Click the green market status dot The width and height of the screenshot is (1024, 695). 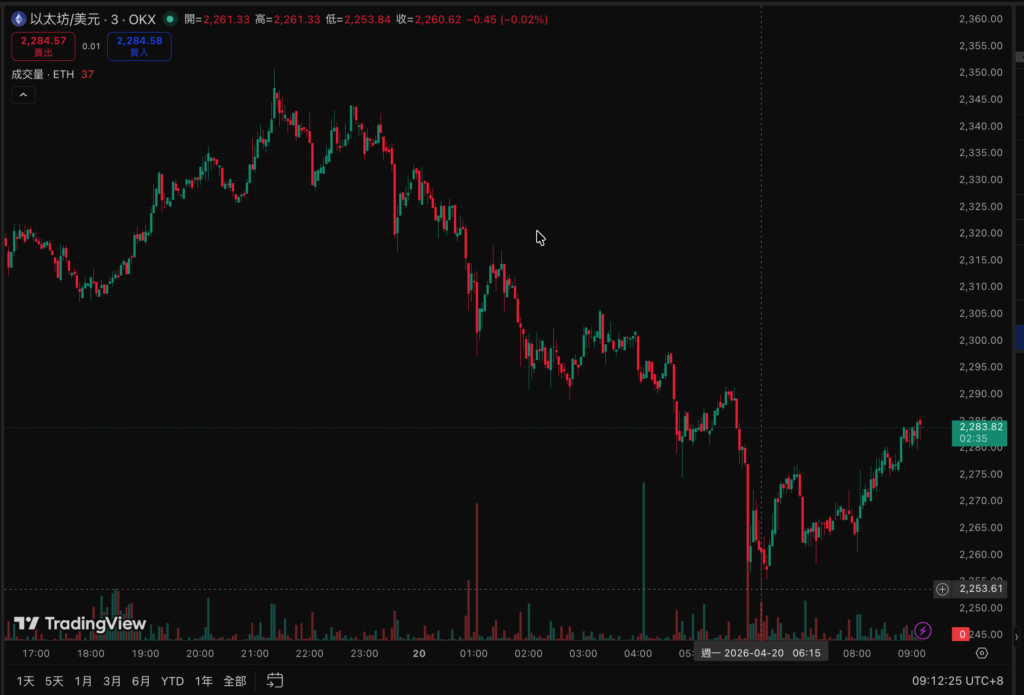click(169, 18)
